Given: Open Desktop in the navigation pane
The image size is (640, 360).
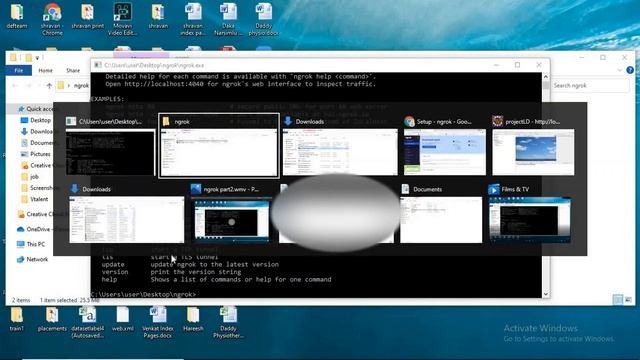Looking at the screenshot, I should [40, 120].
